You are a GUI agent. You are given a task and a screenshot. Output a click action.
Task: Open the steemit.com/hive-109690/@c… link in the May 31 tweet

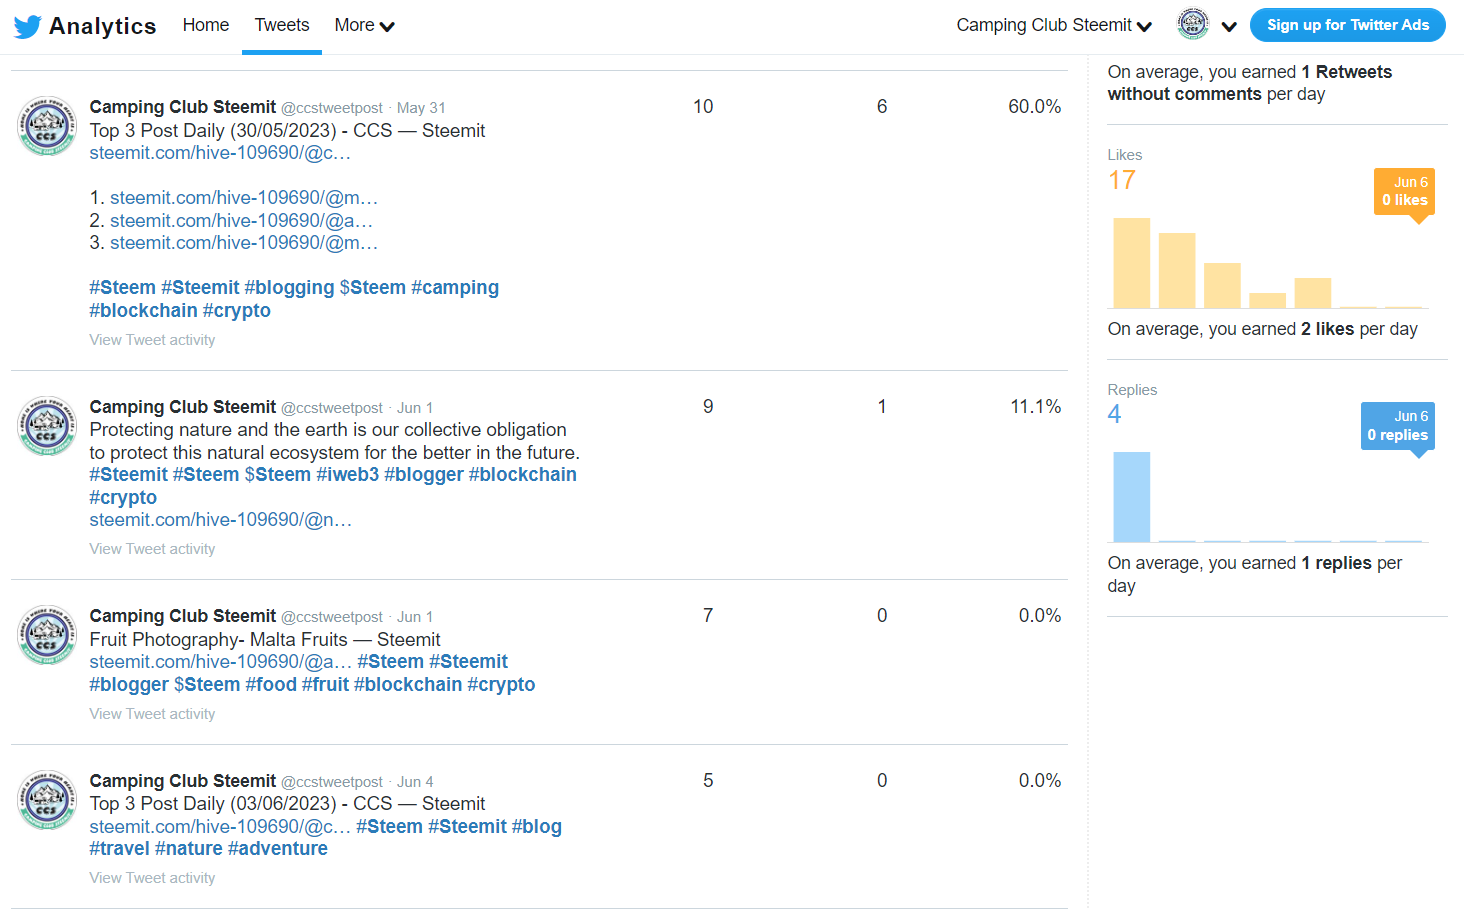[x=220, y=153]
